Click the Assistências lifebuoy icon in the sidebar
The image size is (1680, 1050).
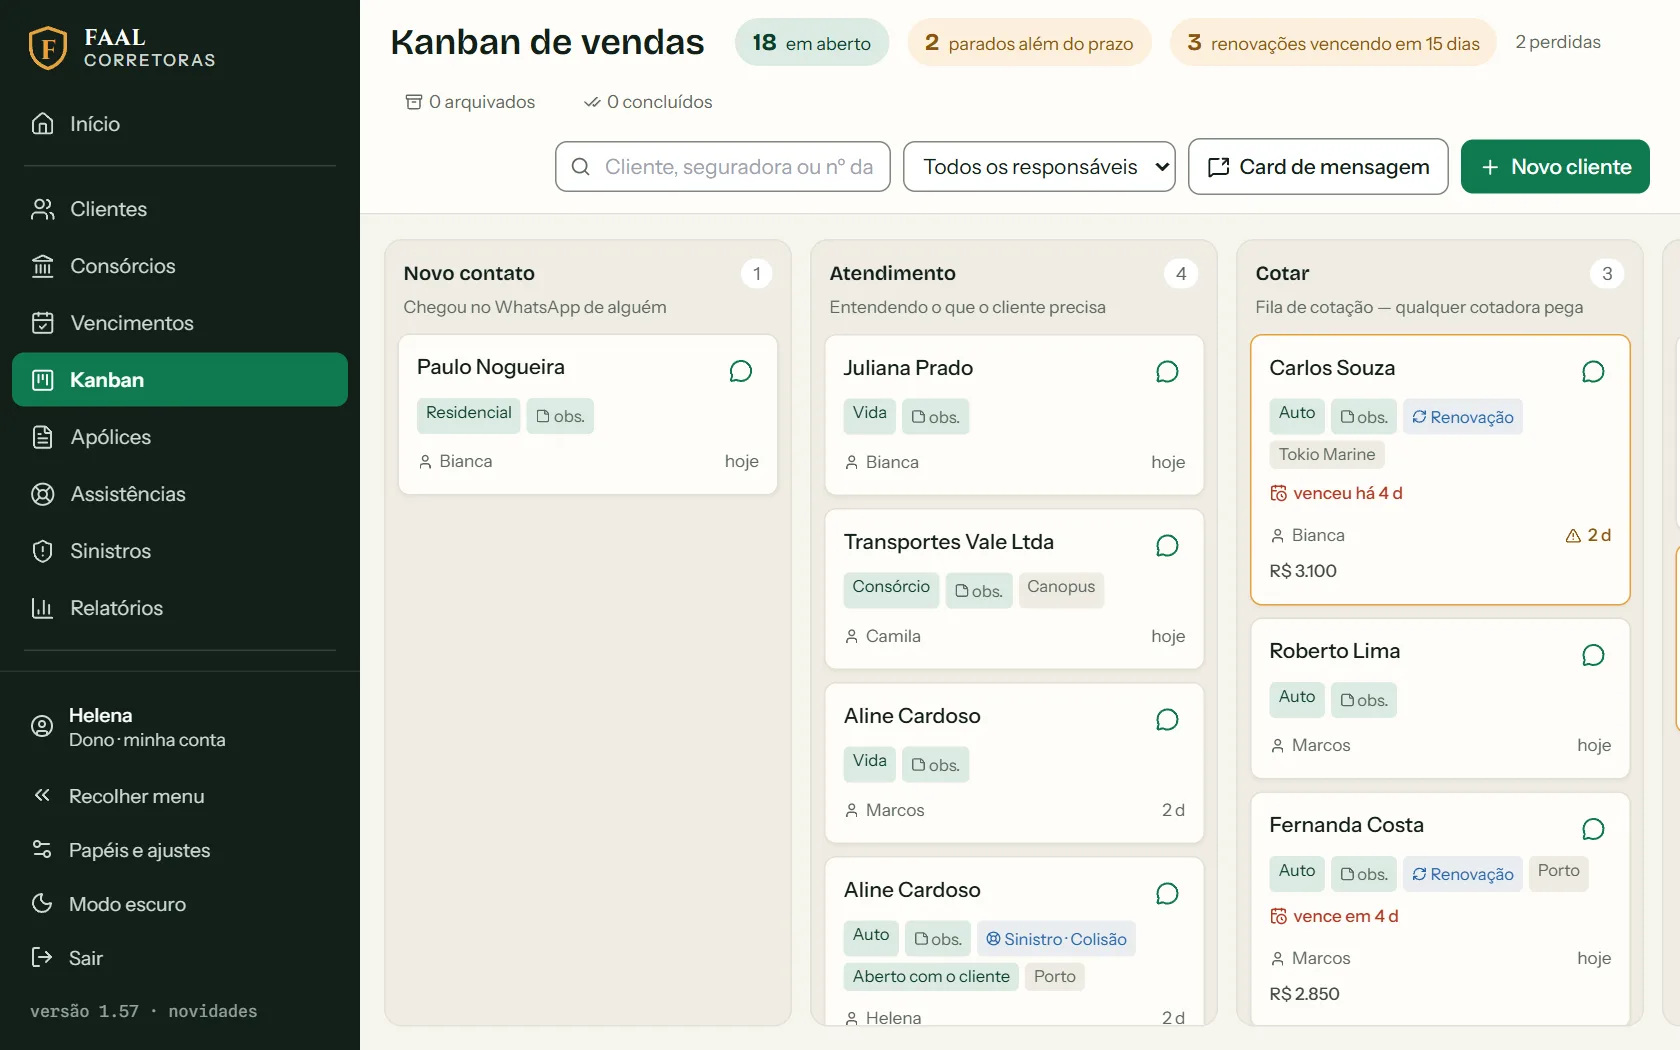click(42, 494)
